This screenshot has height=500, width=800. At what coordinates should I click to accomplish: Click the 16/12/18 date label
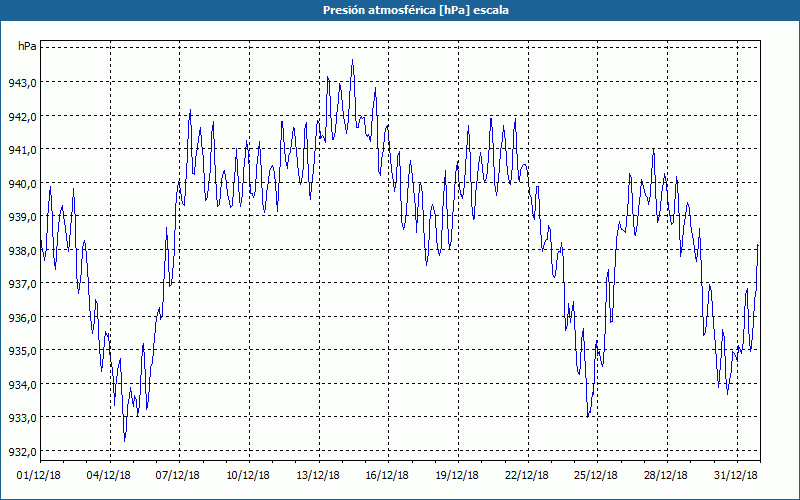coord(387,475)
